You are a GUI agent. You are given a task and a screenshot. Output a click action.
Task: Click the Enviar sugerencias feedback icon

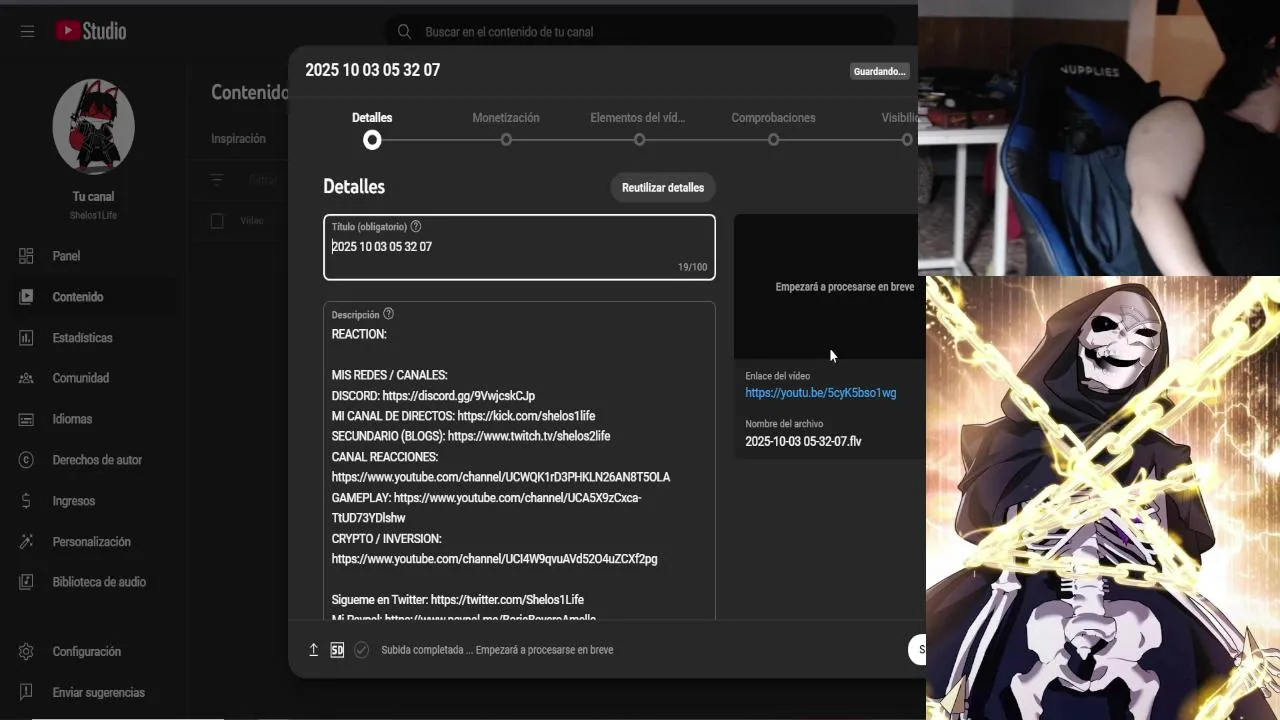[26, 693]
